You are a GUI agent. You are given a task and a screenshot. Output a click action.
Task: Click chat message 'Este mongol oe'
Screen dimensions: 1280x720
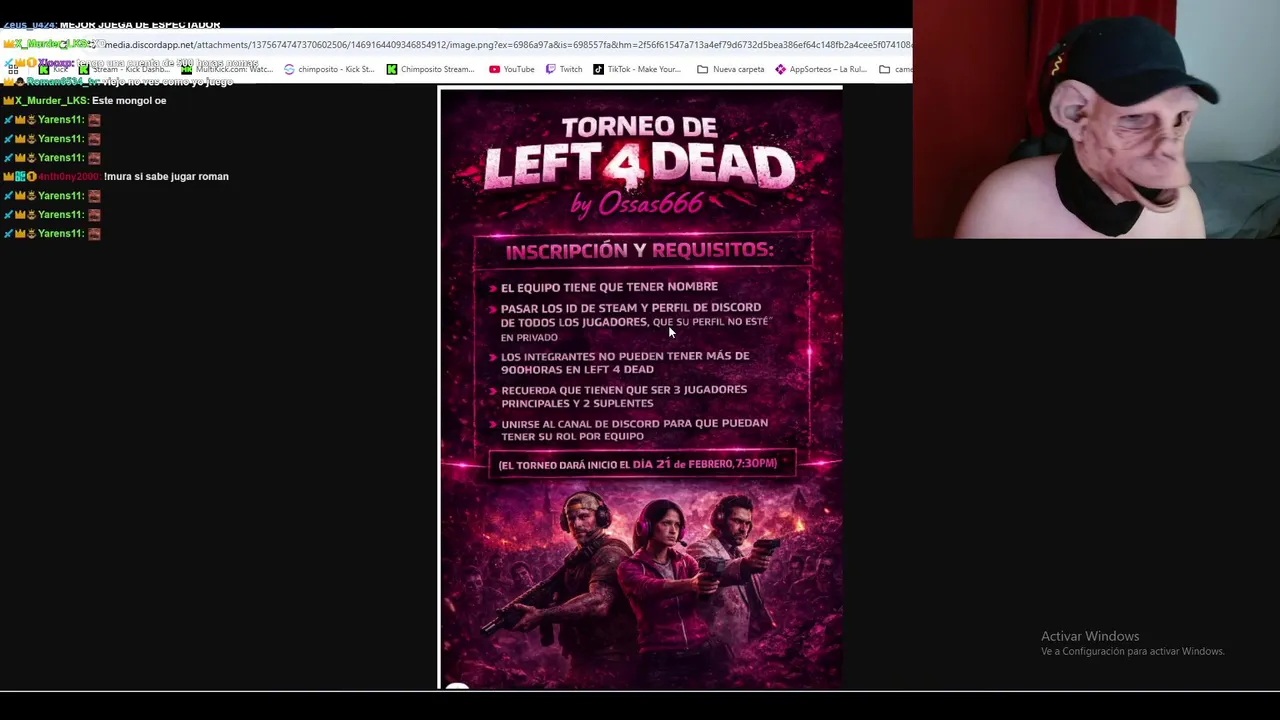(x=129, y=100)
